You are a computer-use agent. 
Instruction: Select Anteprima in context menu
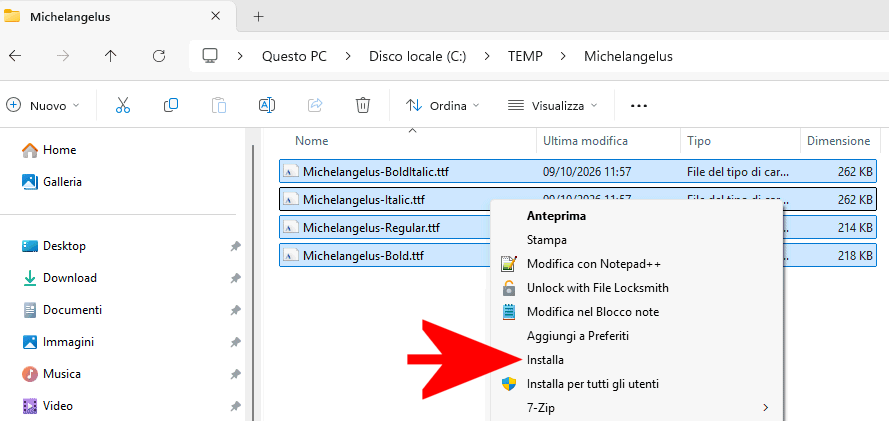(556, 216)
